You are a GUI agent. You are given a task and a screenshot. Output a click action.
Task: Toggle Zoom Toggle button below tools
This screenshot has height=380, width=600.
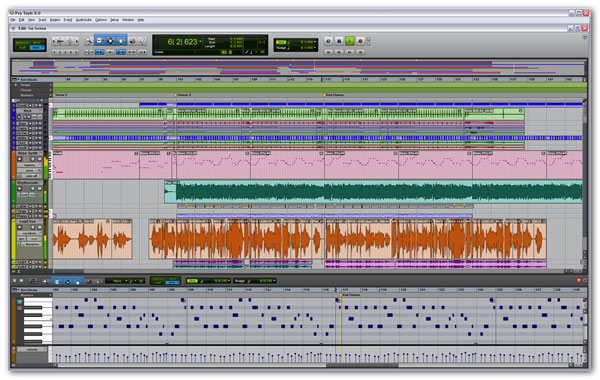click(88, 52)
